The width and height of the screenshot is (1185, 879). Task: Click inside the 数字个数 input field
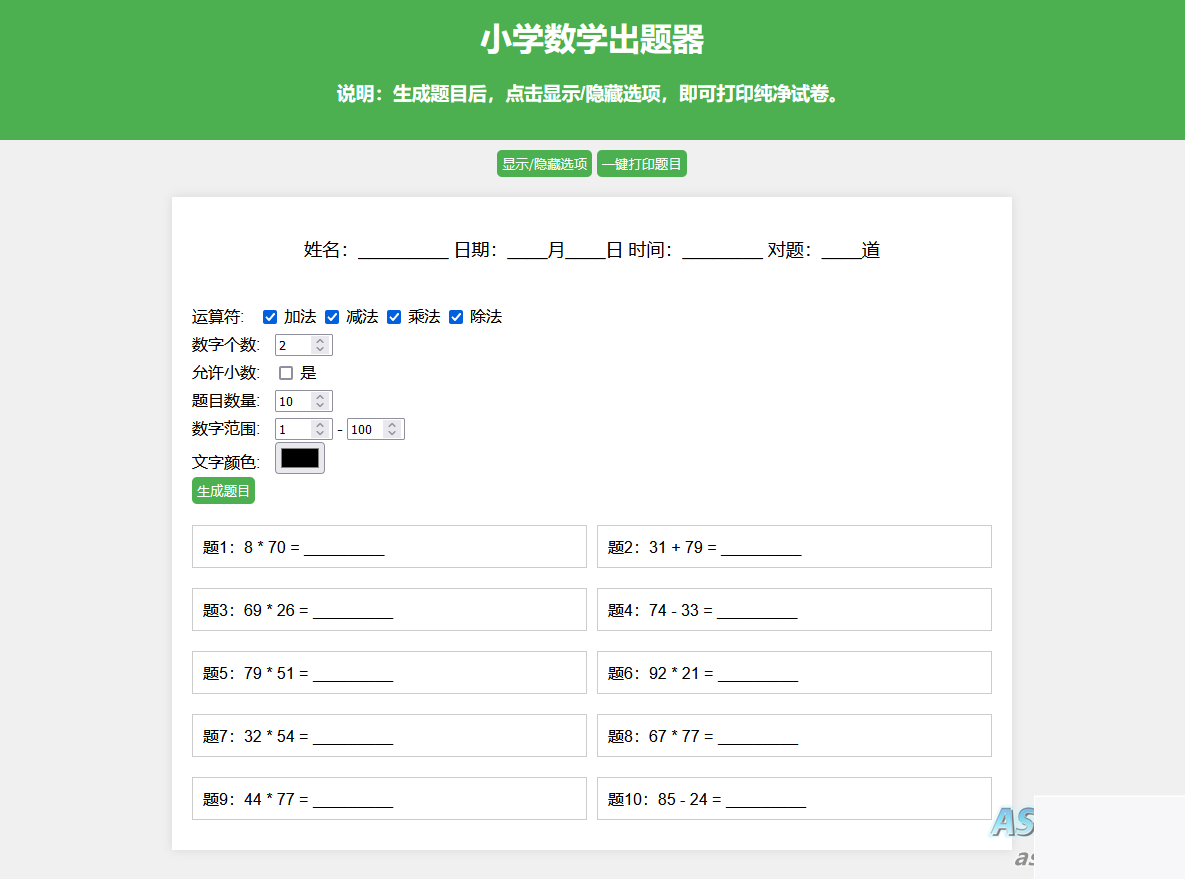[x=292, y=344]
